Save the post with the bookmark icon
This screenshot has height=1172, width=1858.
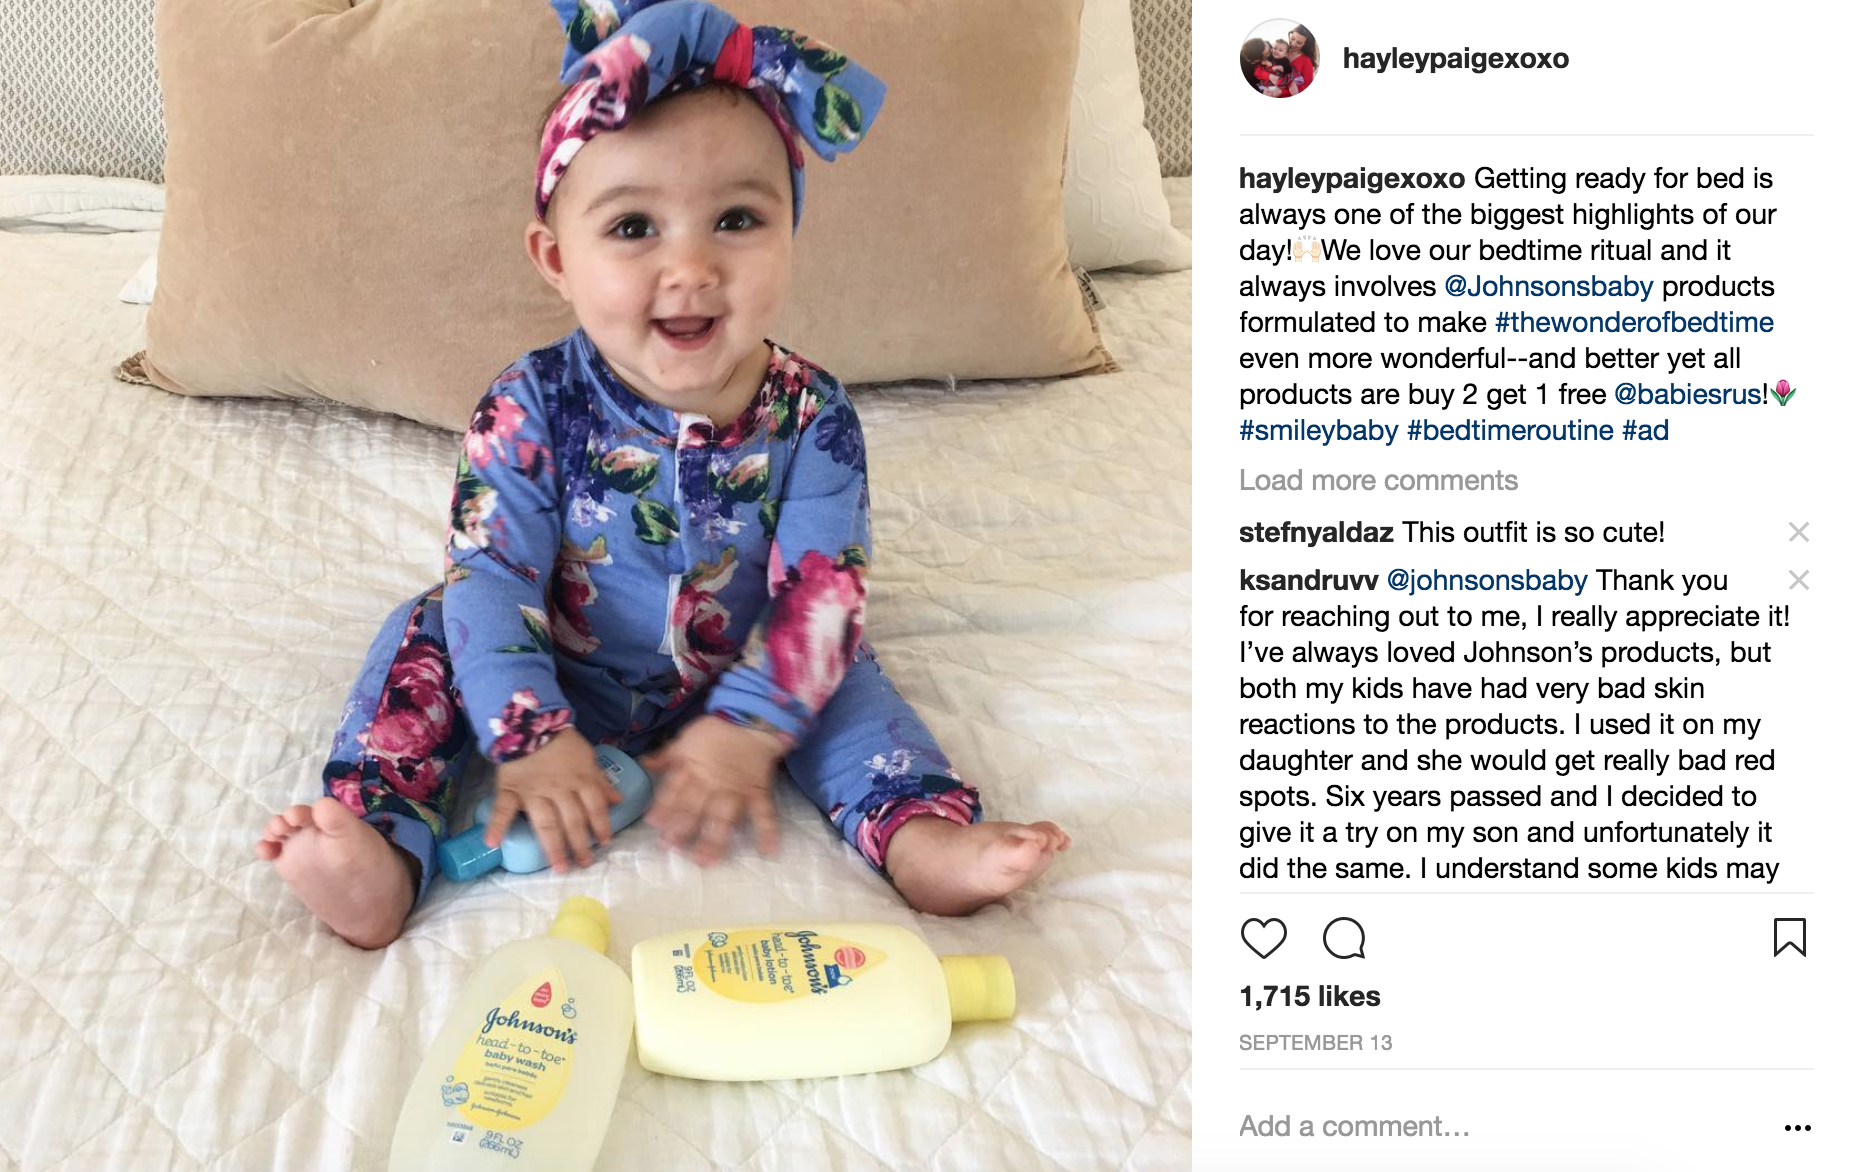(x=1789, y=938)
